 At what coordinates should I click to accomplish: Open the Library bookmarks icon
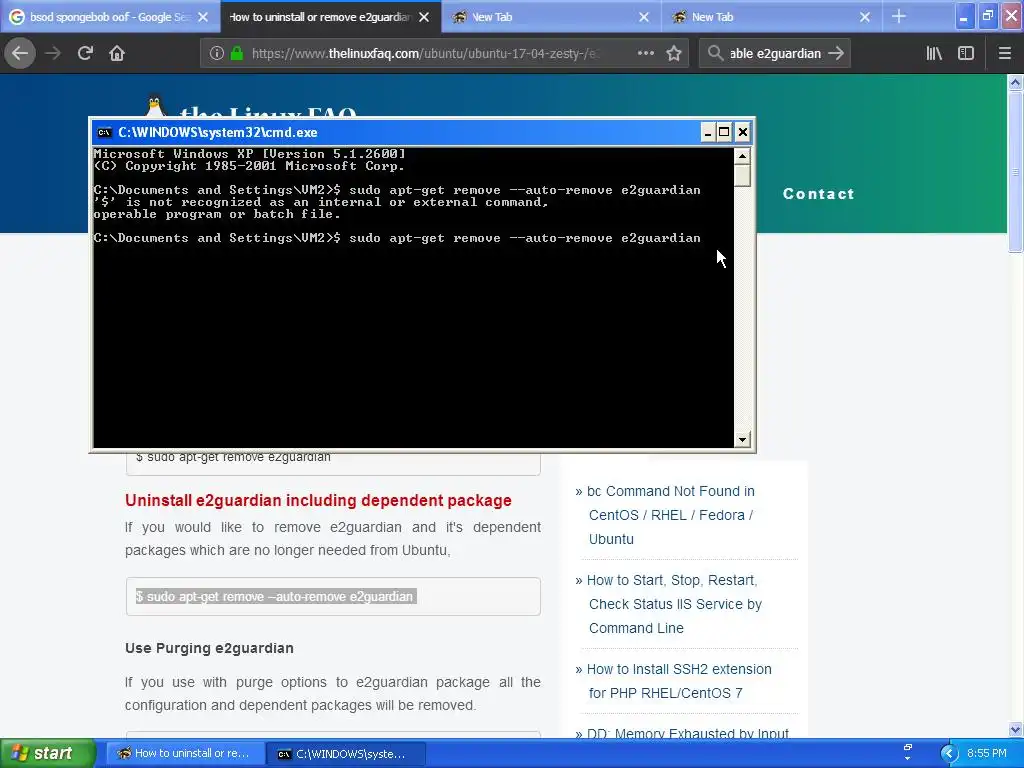[934, 53]
